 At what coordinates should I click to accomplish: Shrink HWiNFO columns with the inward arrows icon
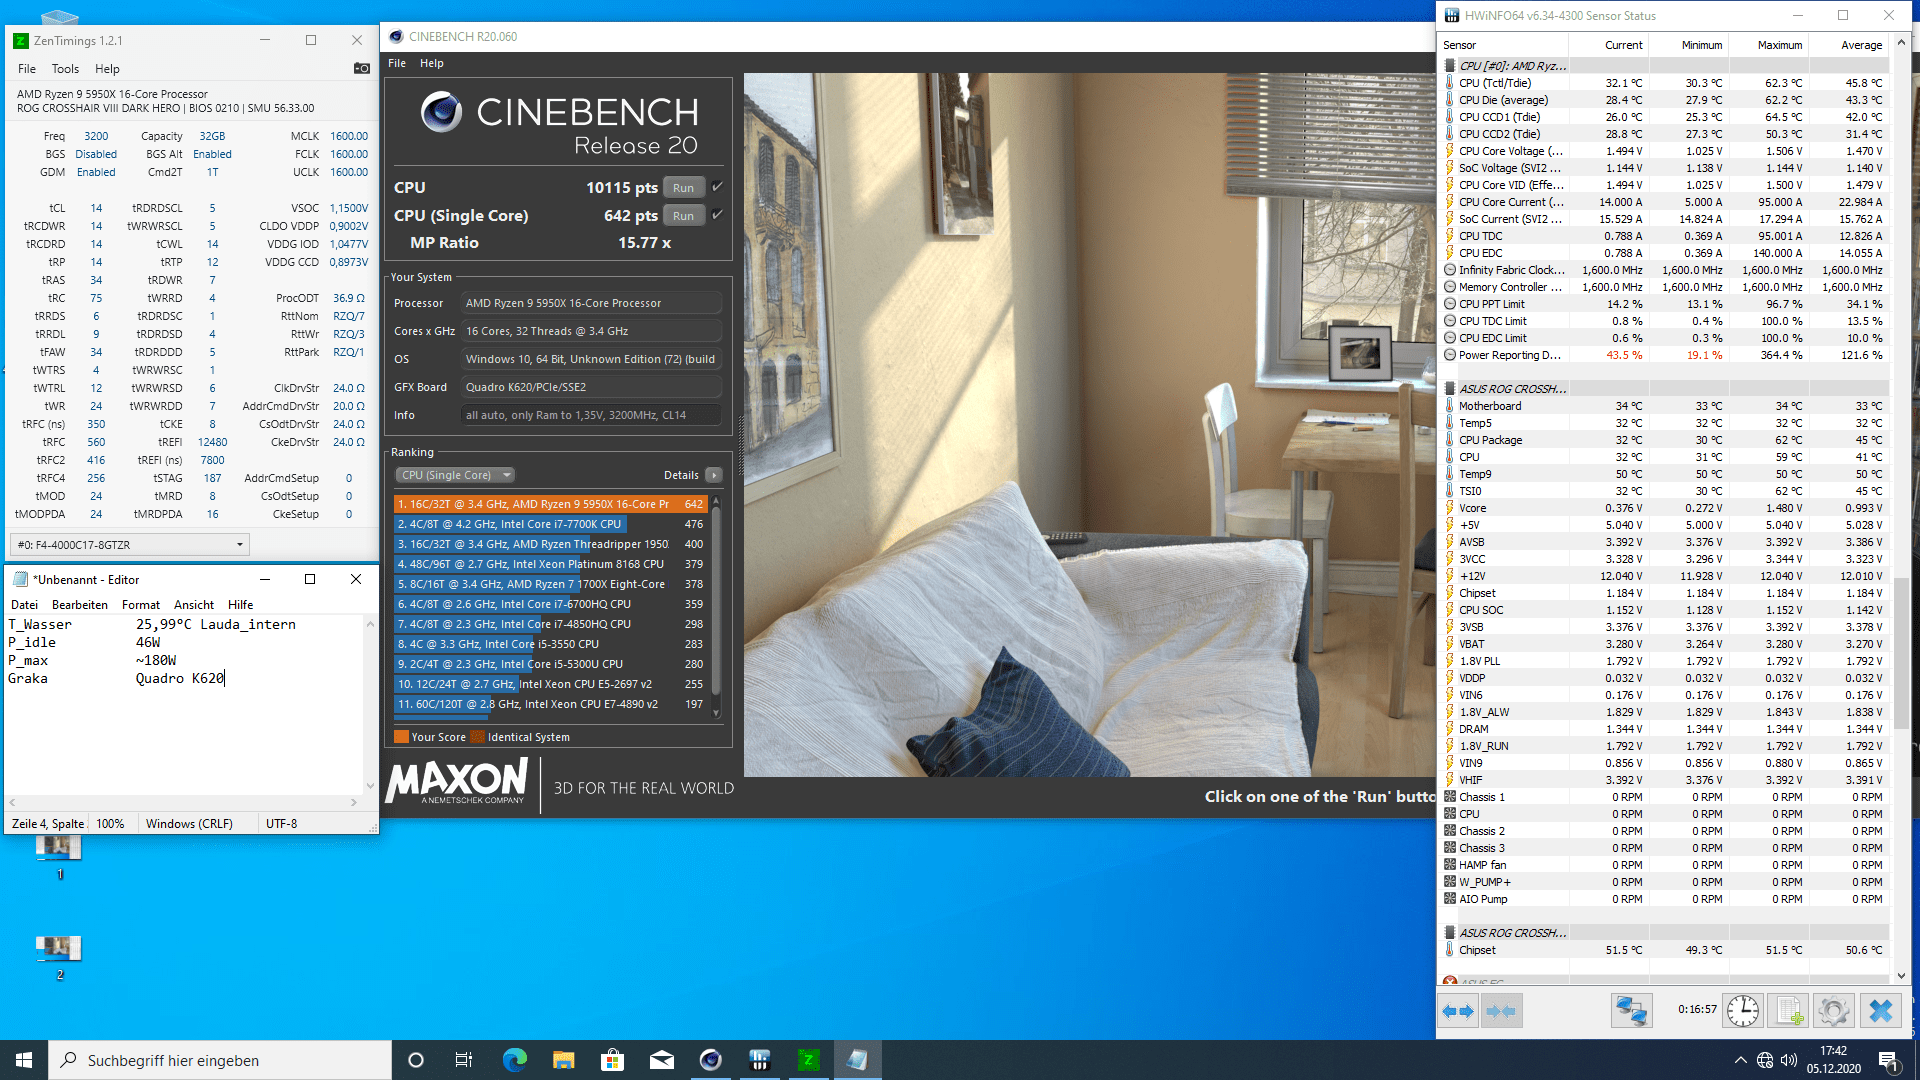coord(1501,1011)
